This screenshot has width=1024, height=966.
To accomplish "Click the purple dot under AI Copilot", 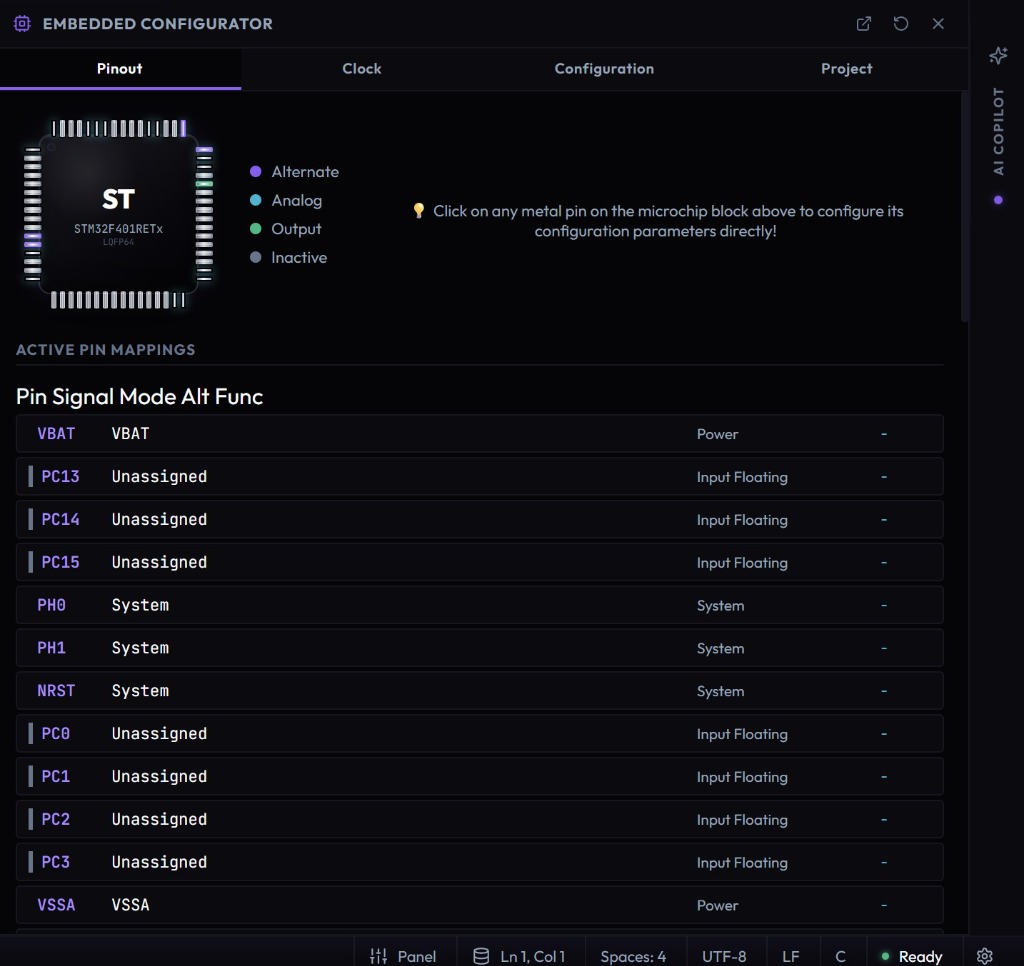I will click(x=998, y=200).
